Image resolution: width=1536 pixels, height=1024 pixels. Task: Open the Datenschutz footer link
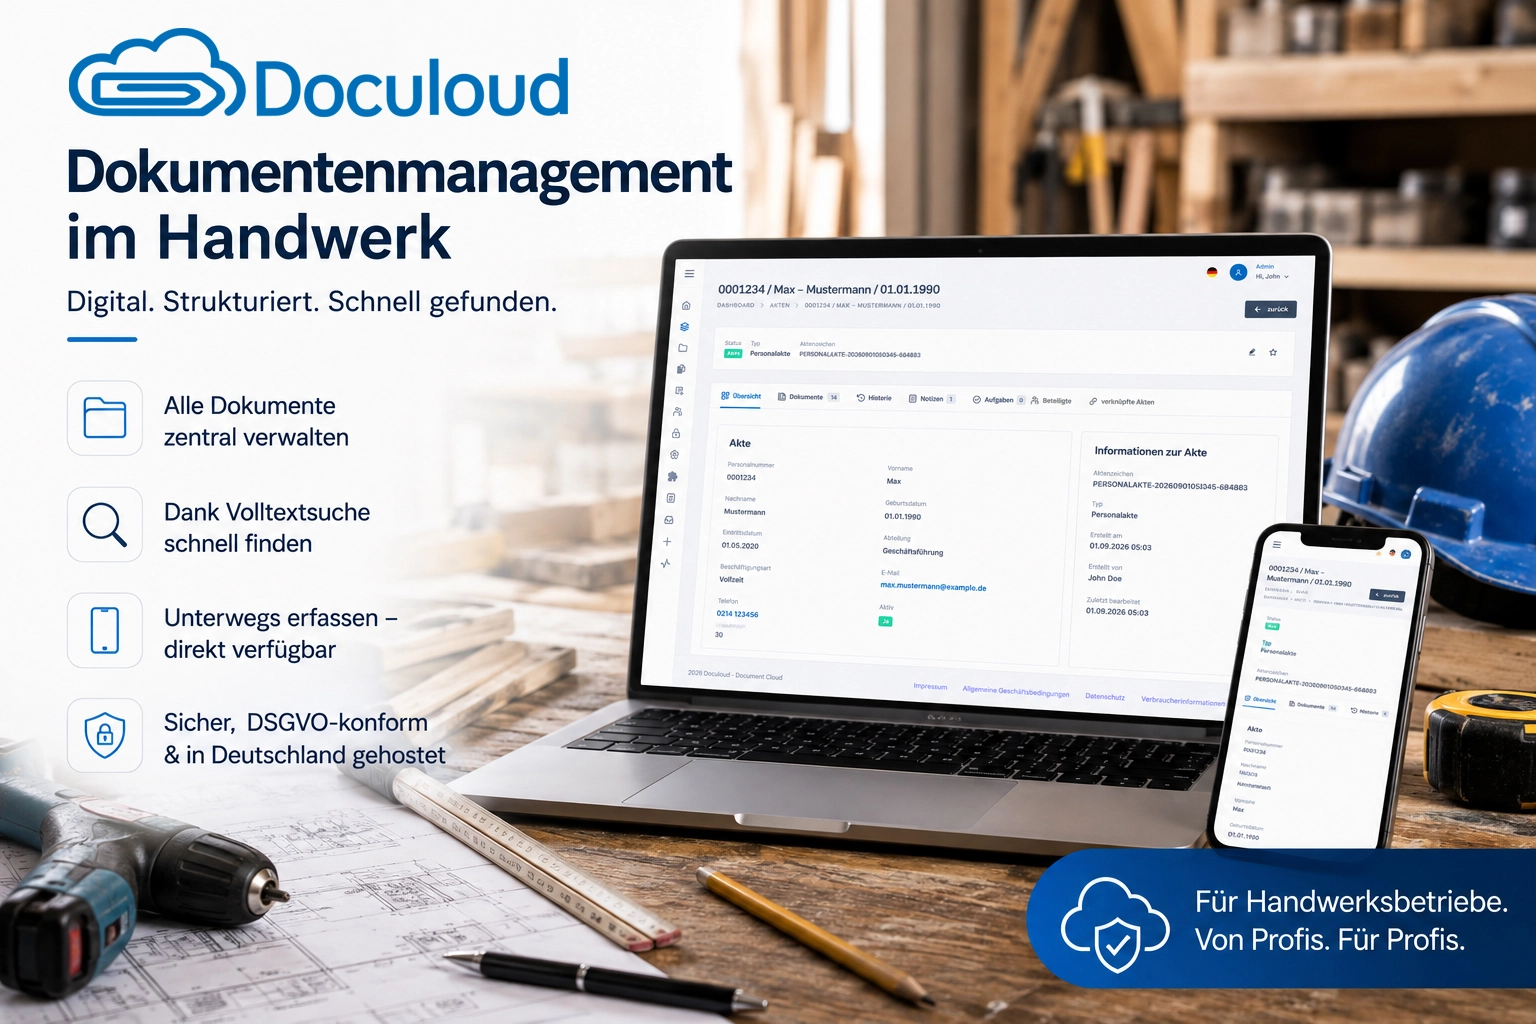coord(1105,697)
